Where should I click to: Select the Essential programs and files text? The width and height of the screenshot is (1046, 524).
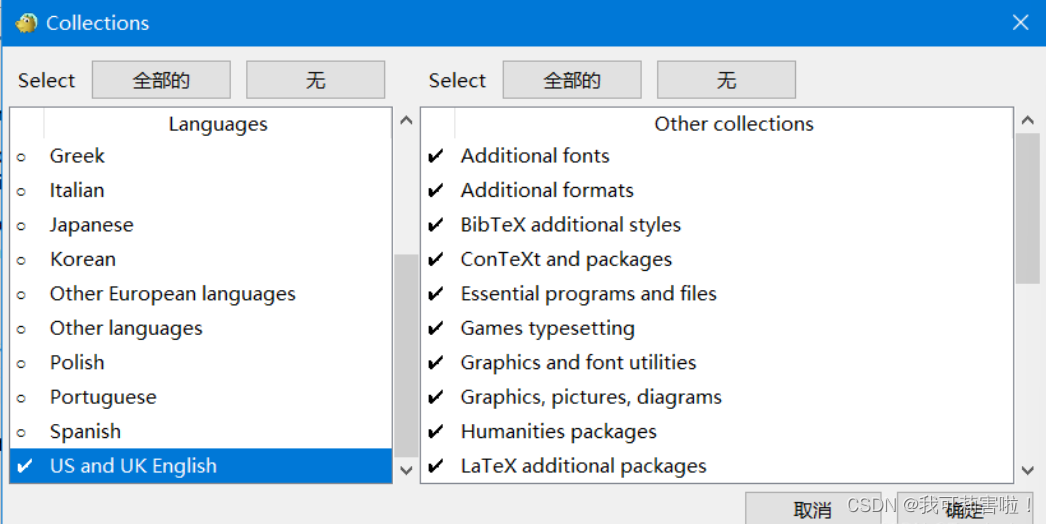(588, 294)
